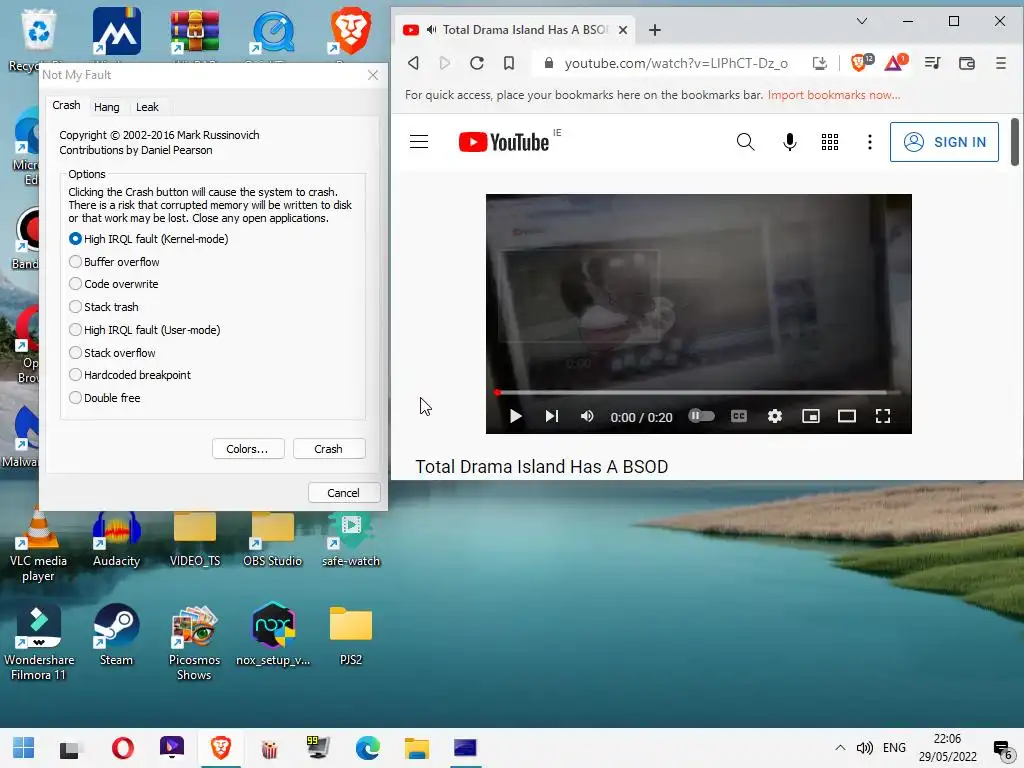Image resolution: width=1024 pixels, height=768 pixels.
Task: Open ENG language switcher
Action: tap(894, 748)
